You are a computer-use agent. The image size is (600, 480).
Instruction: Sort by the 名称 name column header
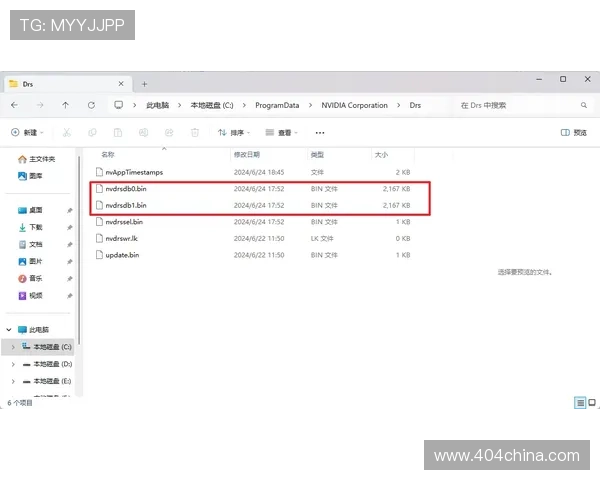tap(108, 155)
